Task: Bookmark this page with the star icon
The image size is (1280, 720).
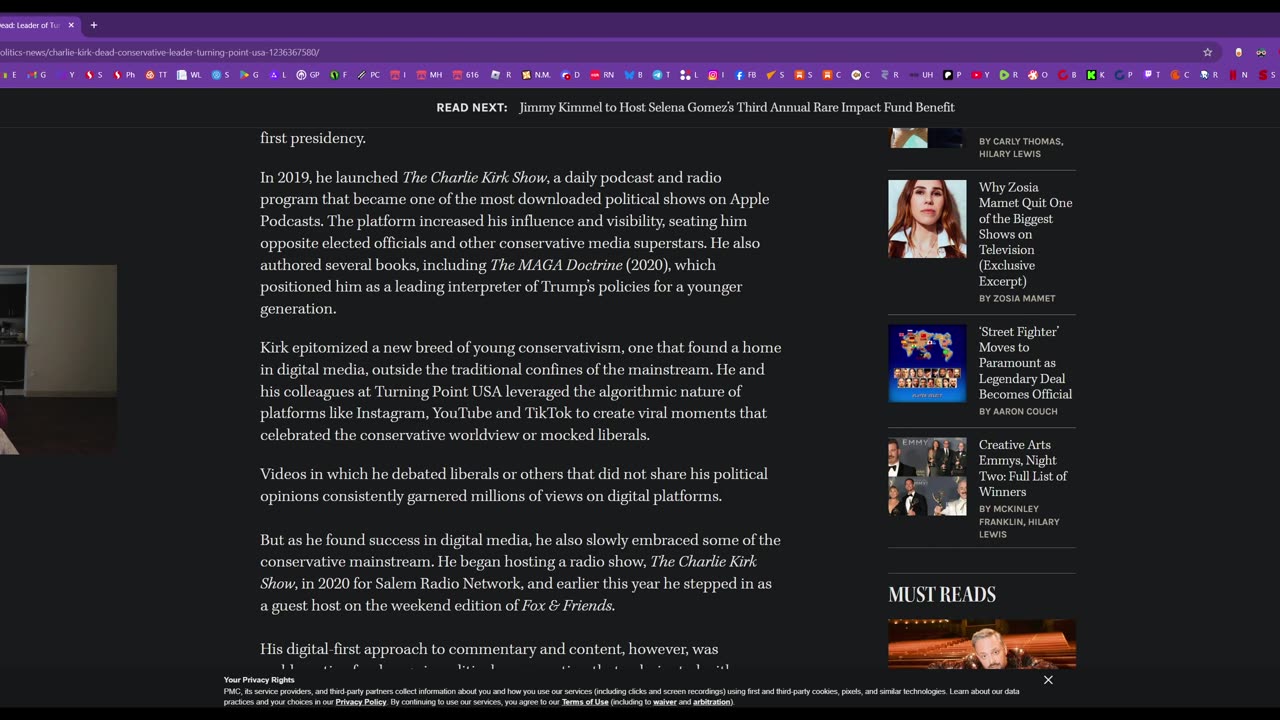Action: point(1207,52)
